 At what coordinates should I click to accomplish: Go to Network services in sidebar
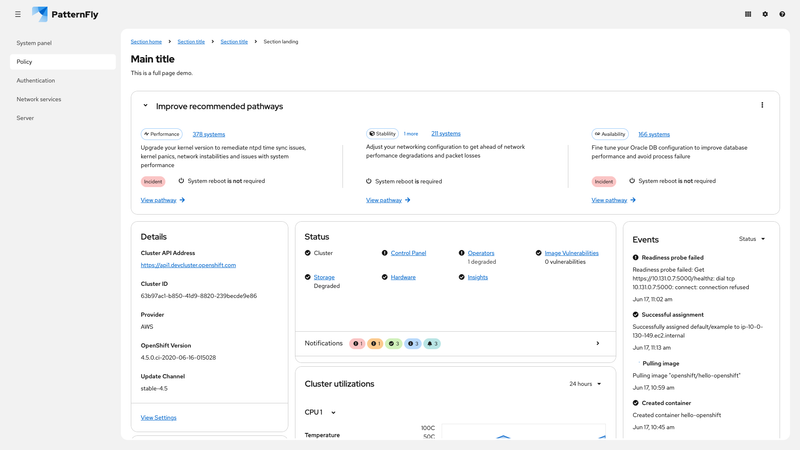(x=39, y=99)
